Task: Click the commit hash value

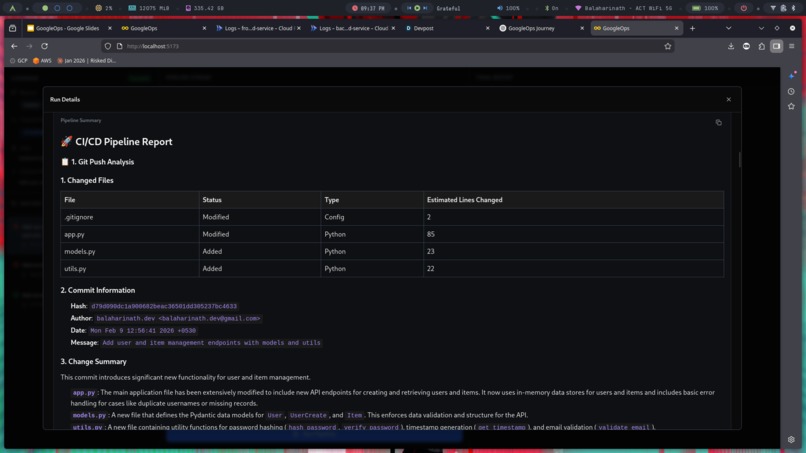Action: coord(164,306)
